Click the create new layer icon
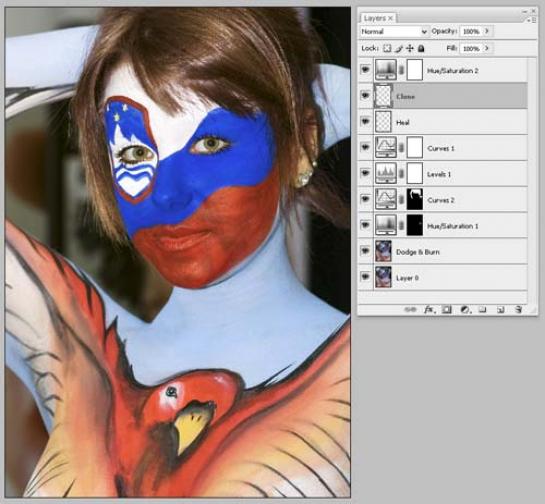The width and height of the screenshot is (545, 504). [x=501, y=309]
